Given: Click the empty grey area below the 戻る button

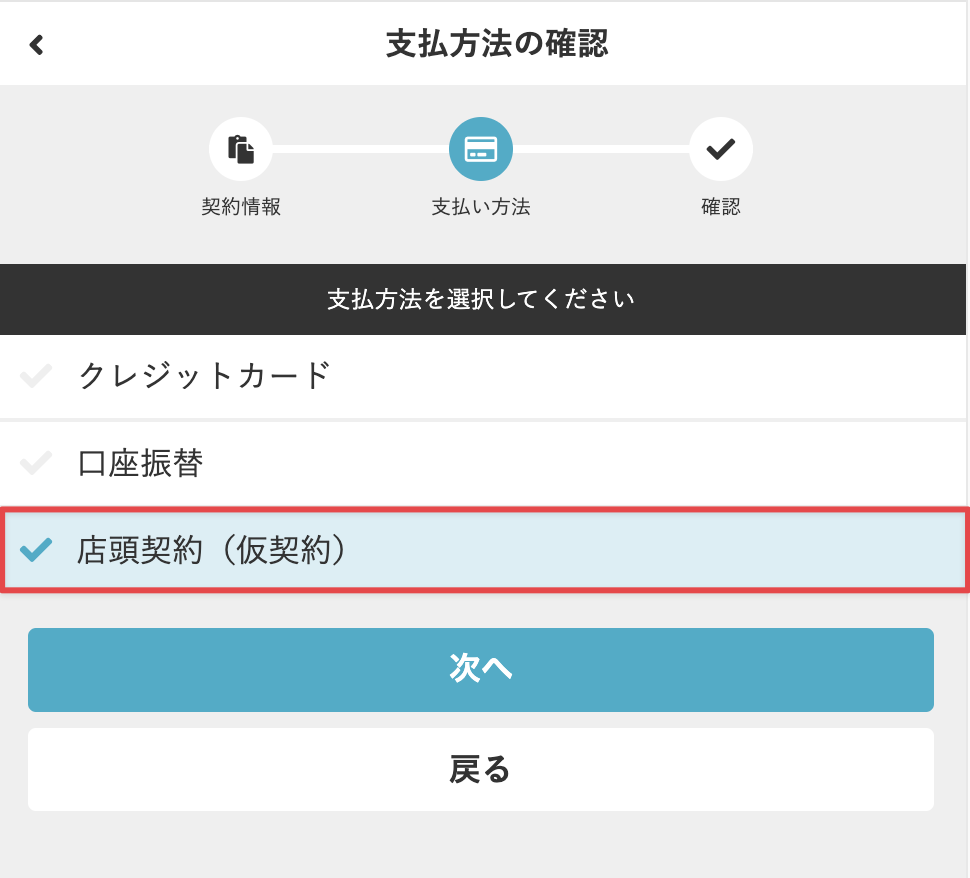Looking at the screenshot, I should coord(481,845).
